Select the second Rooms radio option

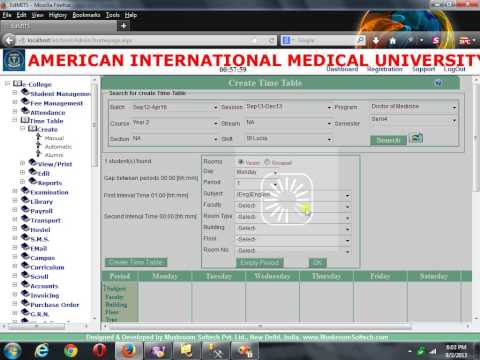pyautogui.click(x=267, y=162)
